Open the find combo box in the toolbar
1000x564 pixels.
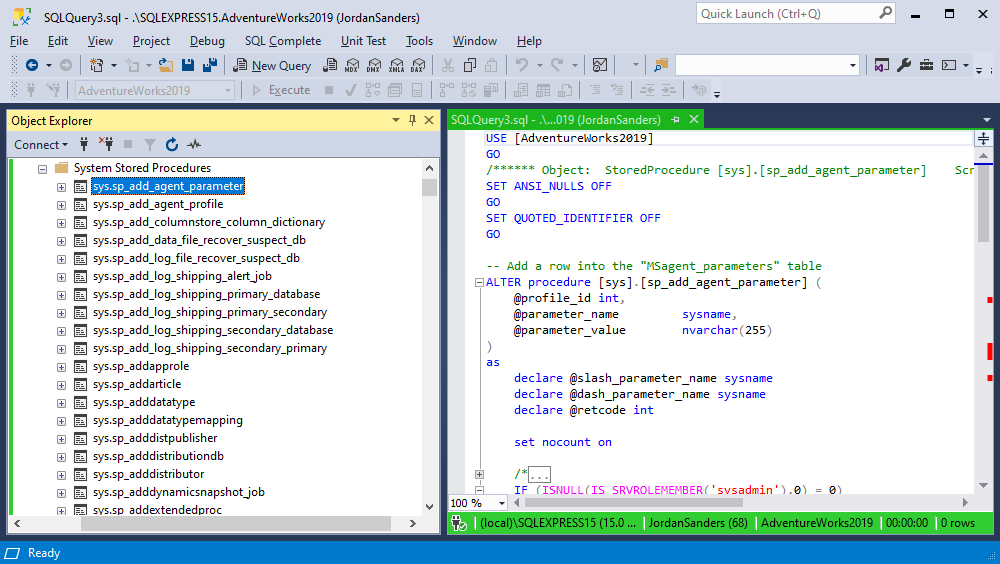[x=767, y=65]
